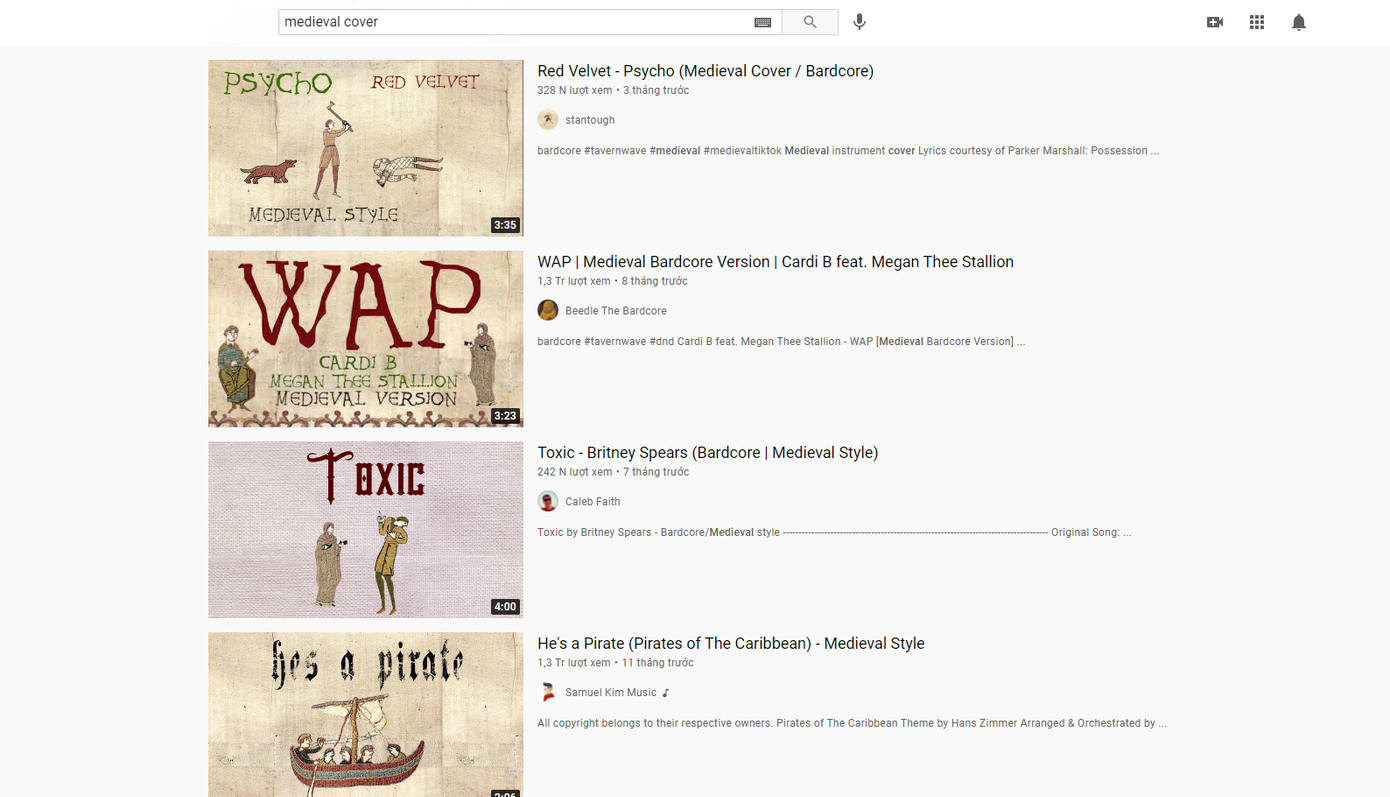Image resolution: width=1390 pixels, height=797 pixels.
Task: Open the Toxic video thumbnail
Action: [365, 530]
